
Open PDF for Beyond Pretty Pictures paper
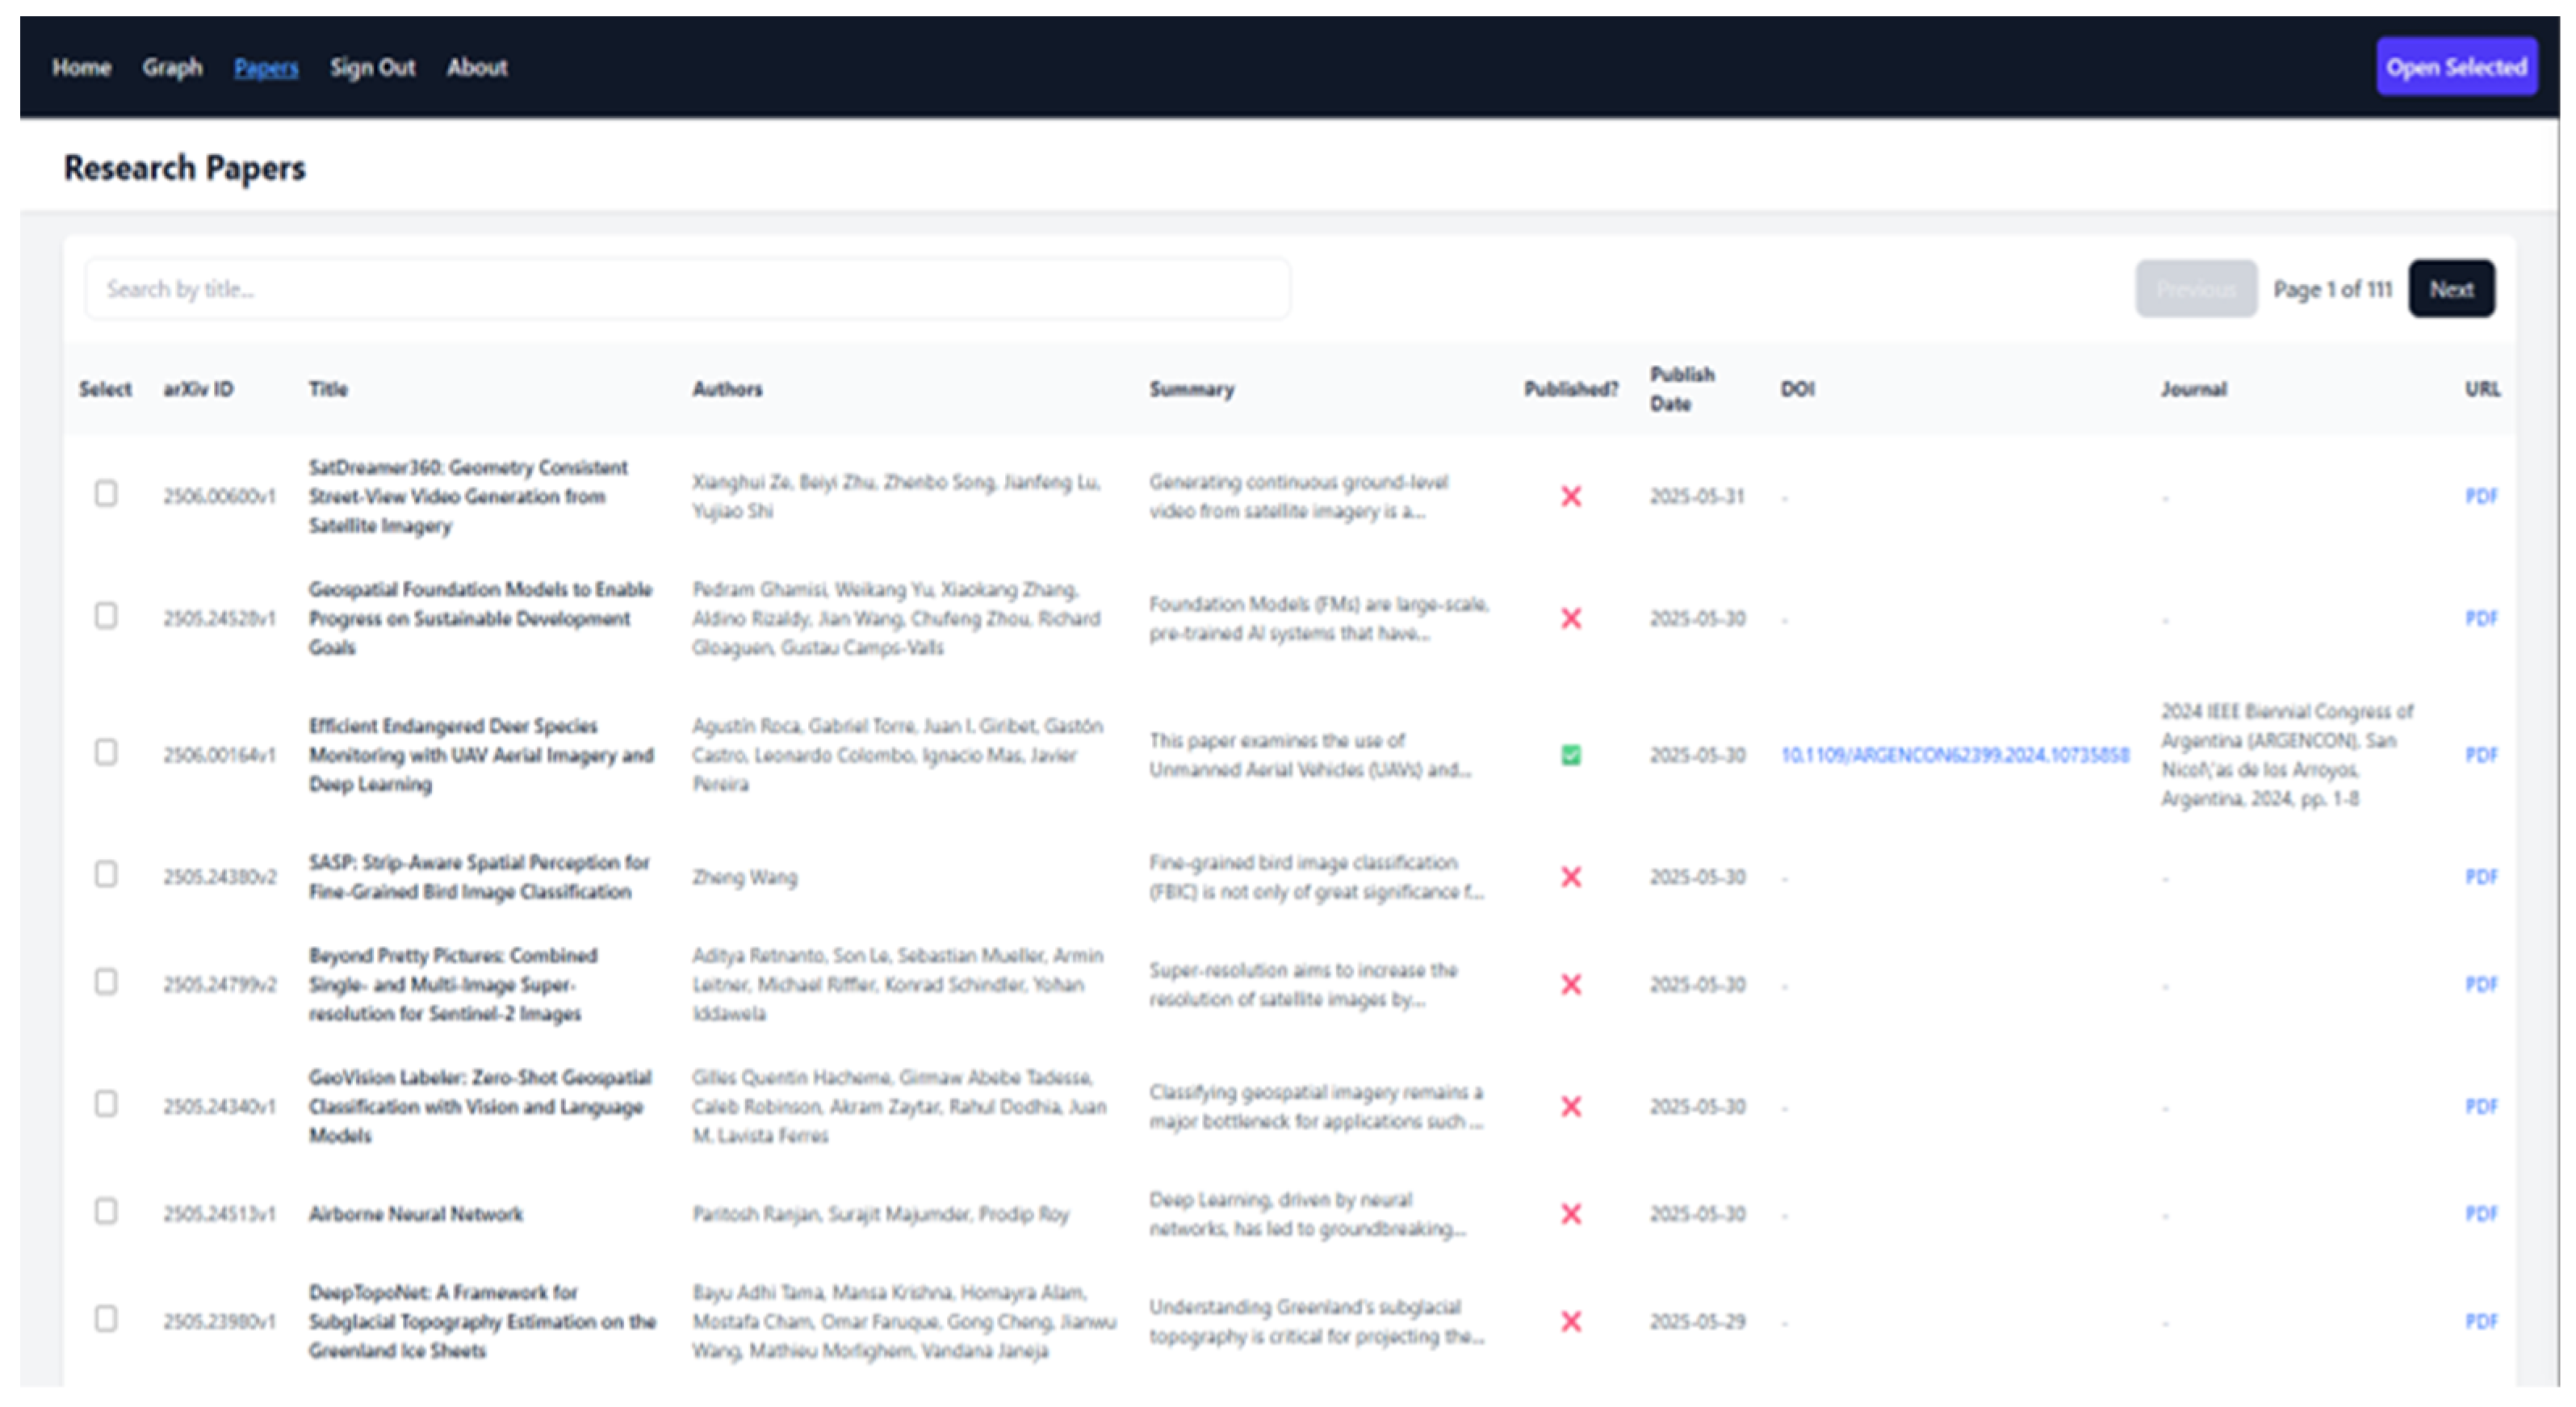click(x=2481, y=985)
